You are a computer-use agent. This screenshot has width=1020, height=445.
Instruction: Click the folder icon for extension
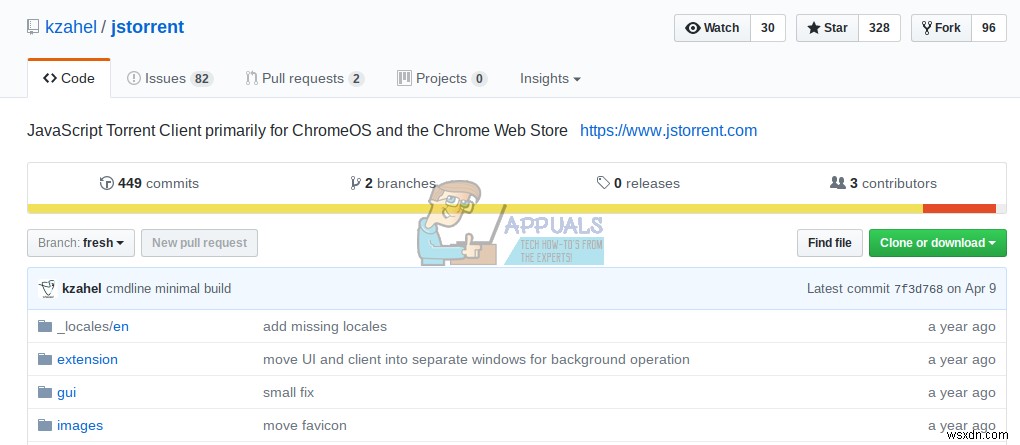(x=45, y=359)
